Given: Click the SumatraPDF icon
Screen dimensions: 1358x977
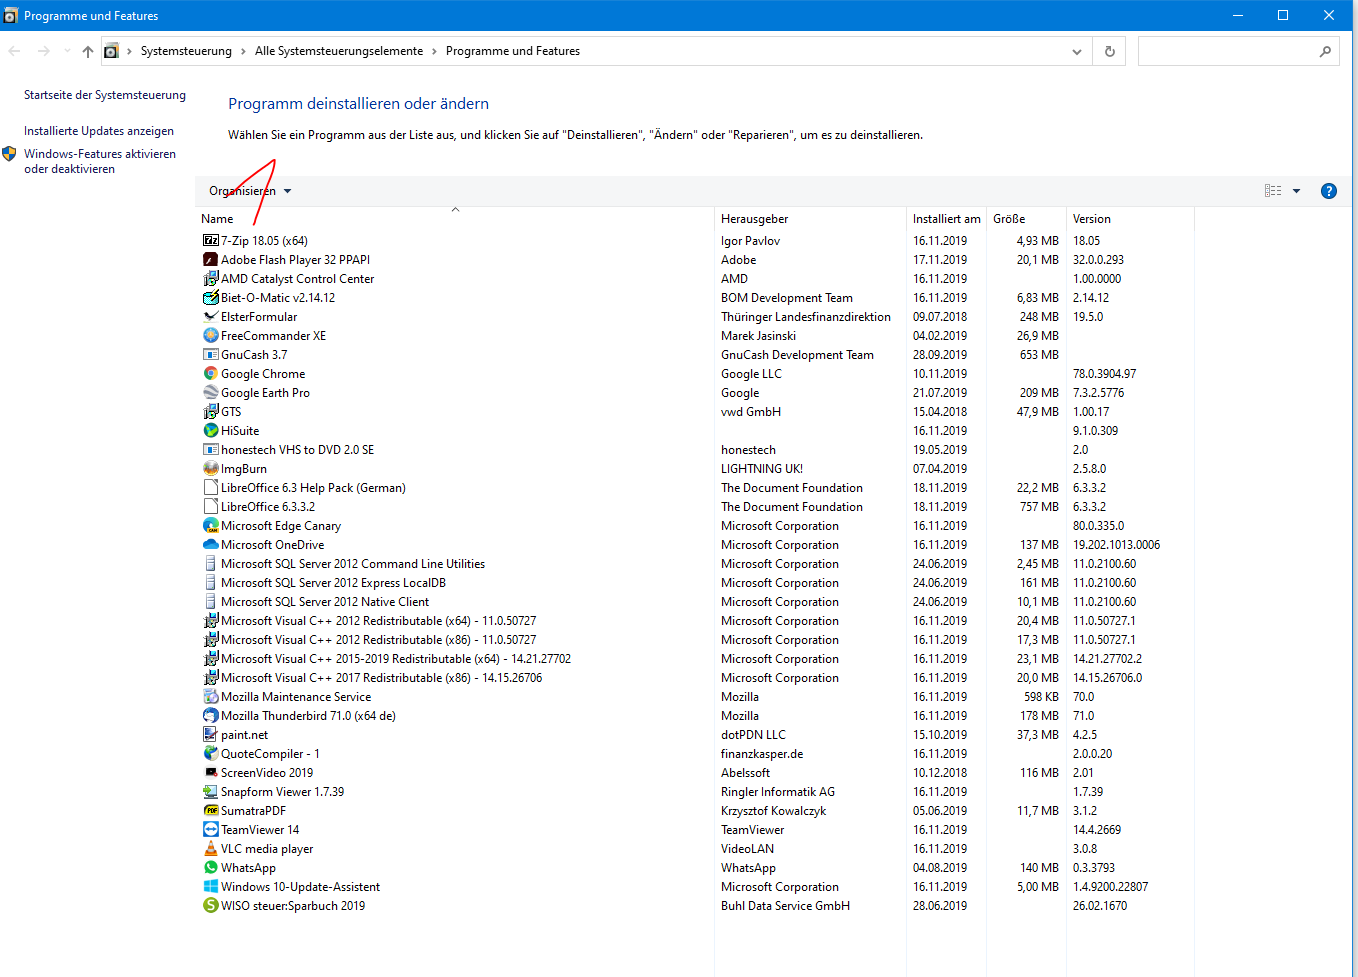Looking at the screenshot, I should [x=210, y=810].
